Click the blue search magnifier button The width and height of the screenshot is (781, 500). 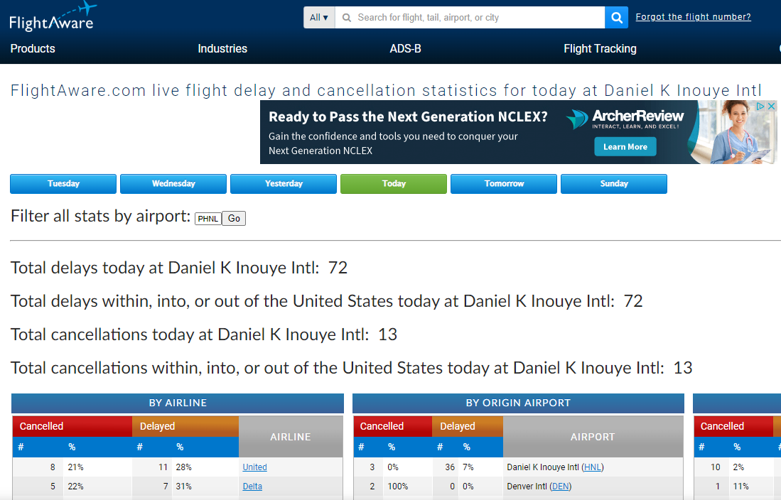[616, 17]
